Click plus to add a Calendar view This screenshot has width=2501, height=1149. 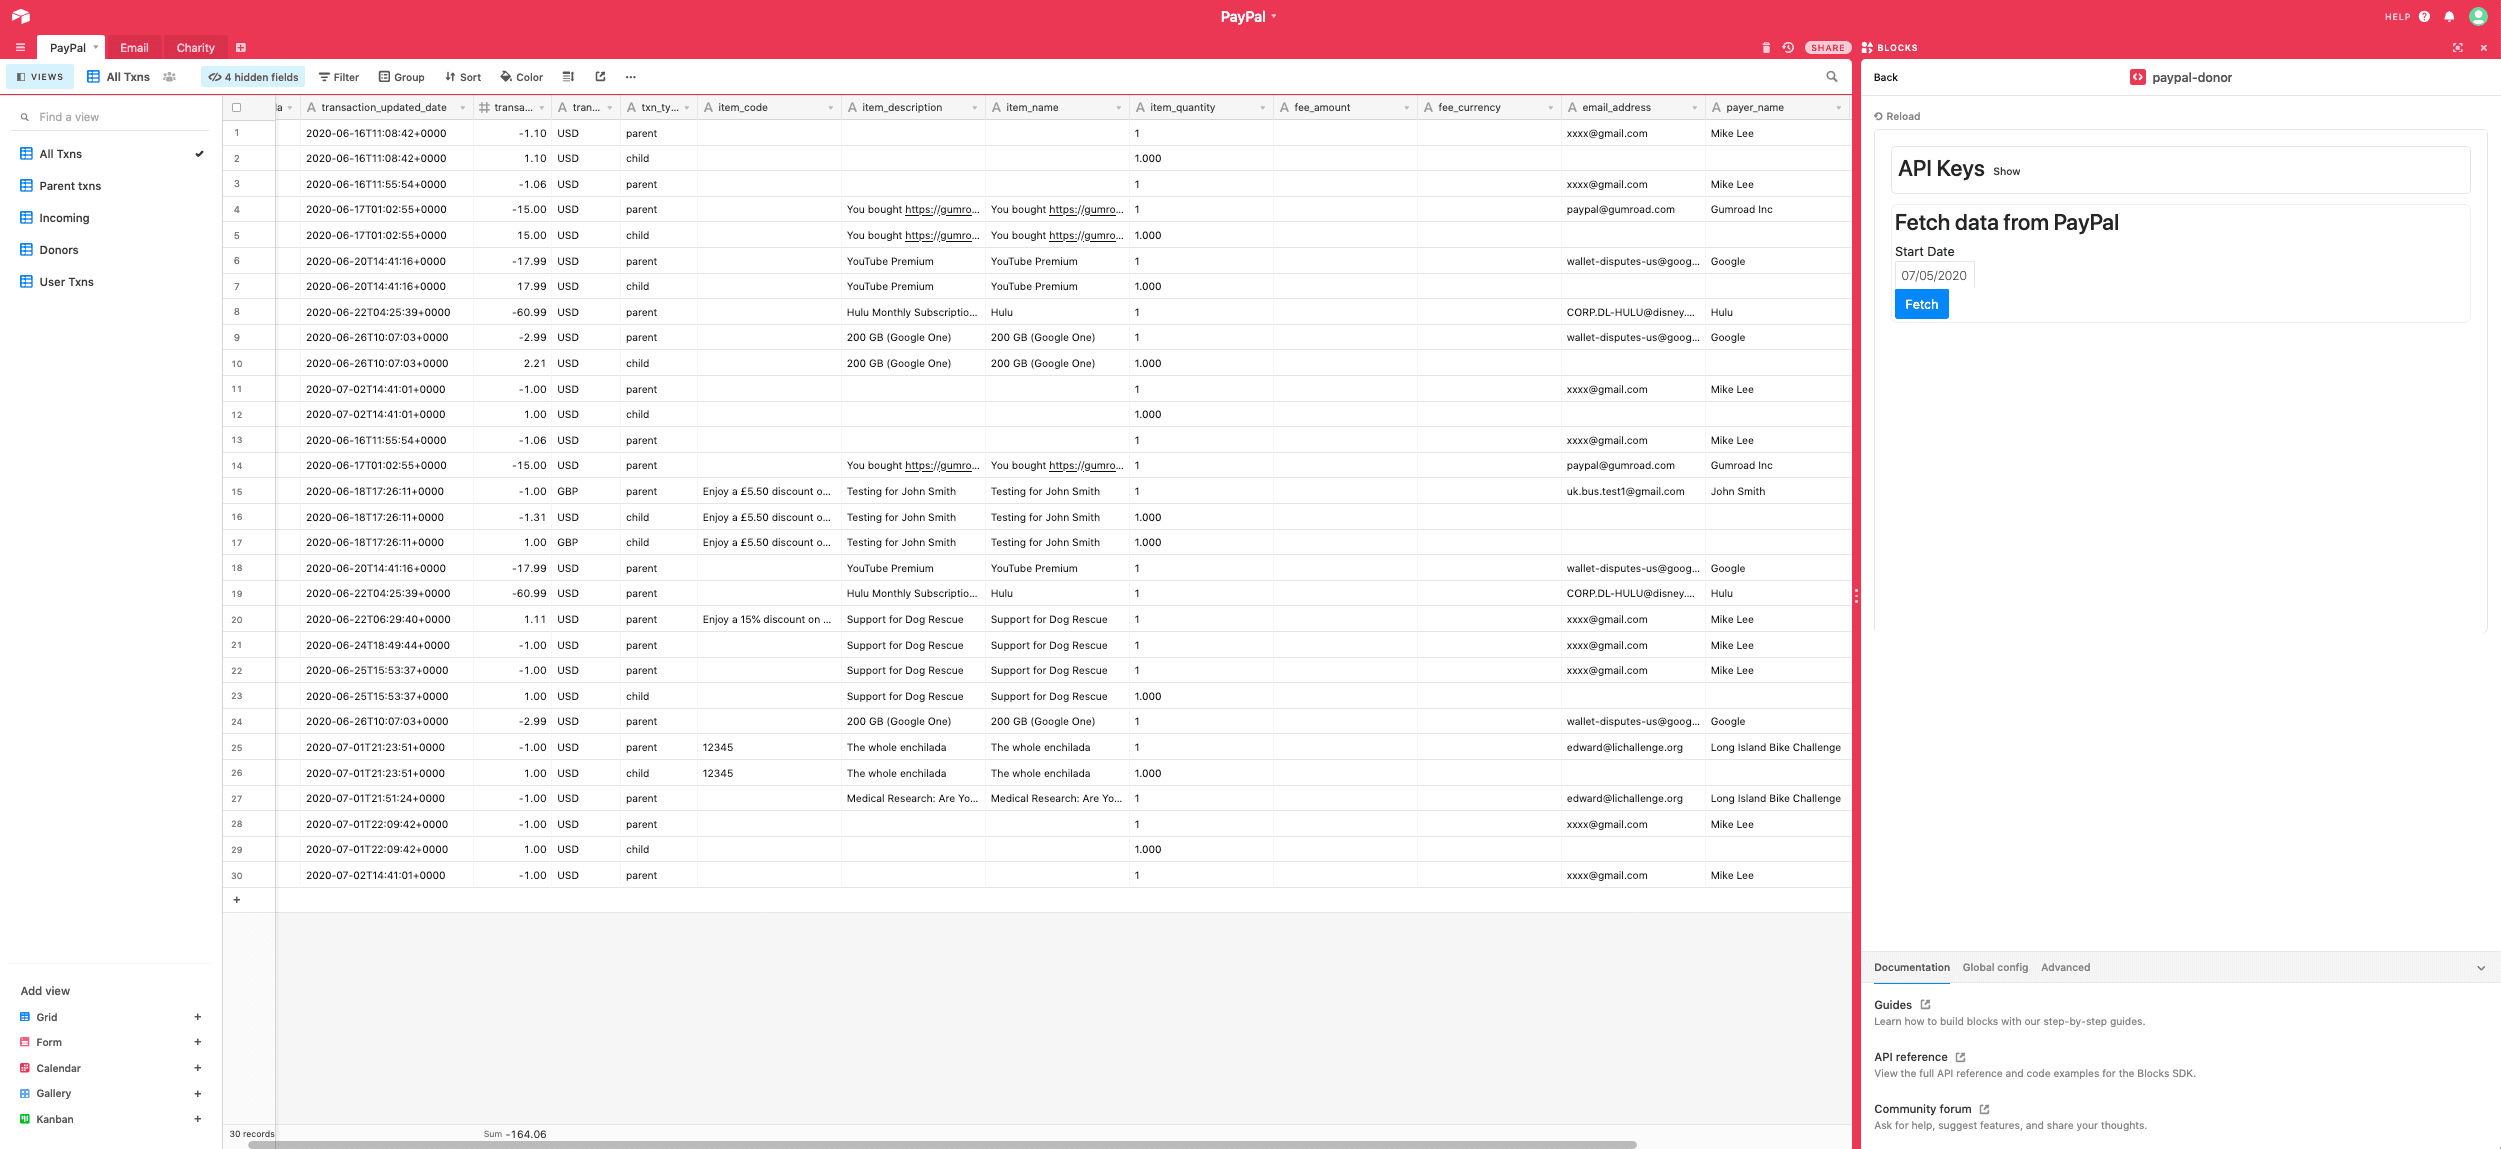(x=197, y=1068)
